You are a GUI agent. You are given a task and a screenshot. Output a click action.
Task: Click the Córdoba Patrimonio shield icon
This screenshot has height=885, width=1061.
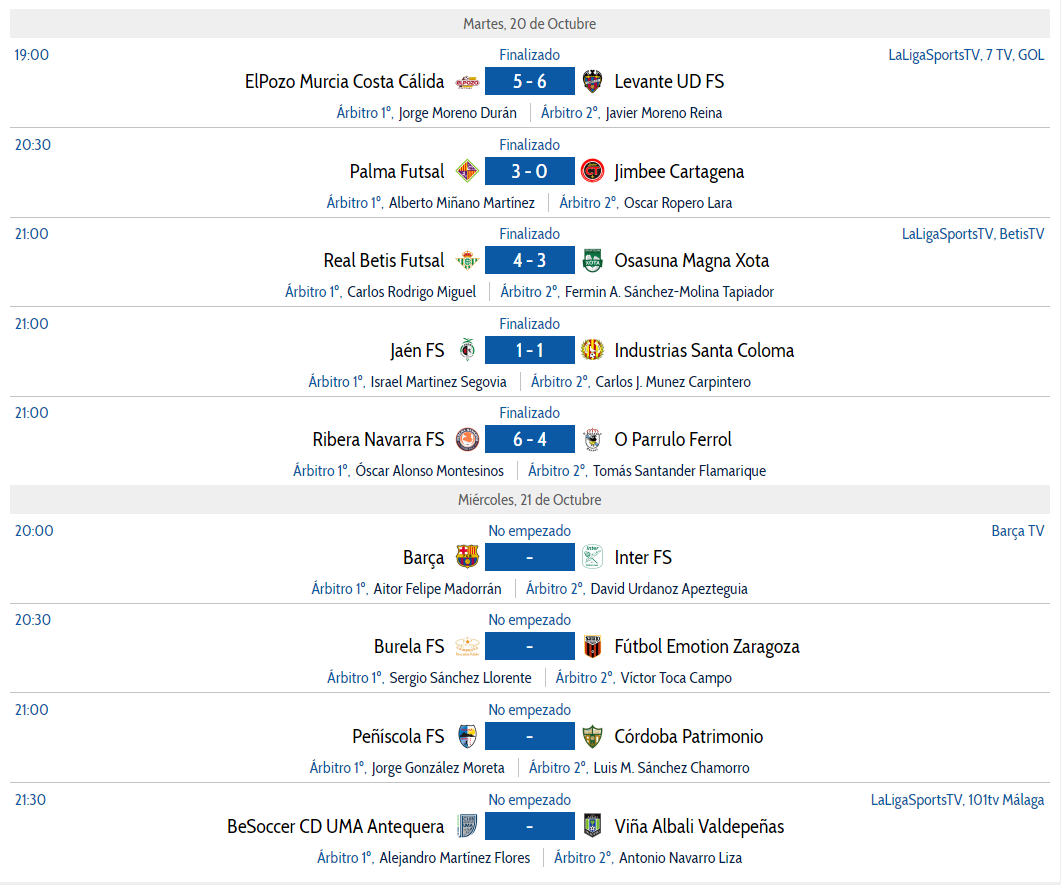tap(592, 736)
